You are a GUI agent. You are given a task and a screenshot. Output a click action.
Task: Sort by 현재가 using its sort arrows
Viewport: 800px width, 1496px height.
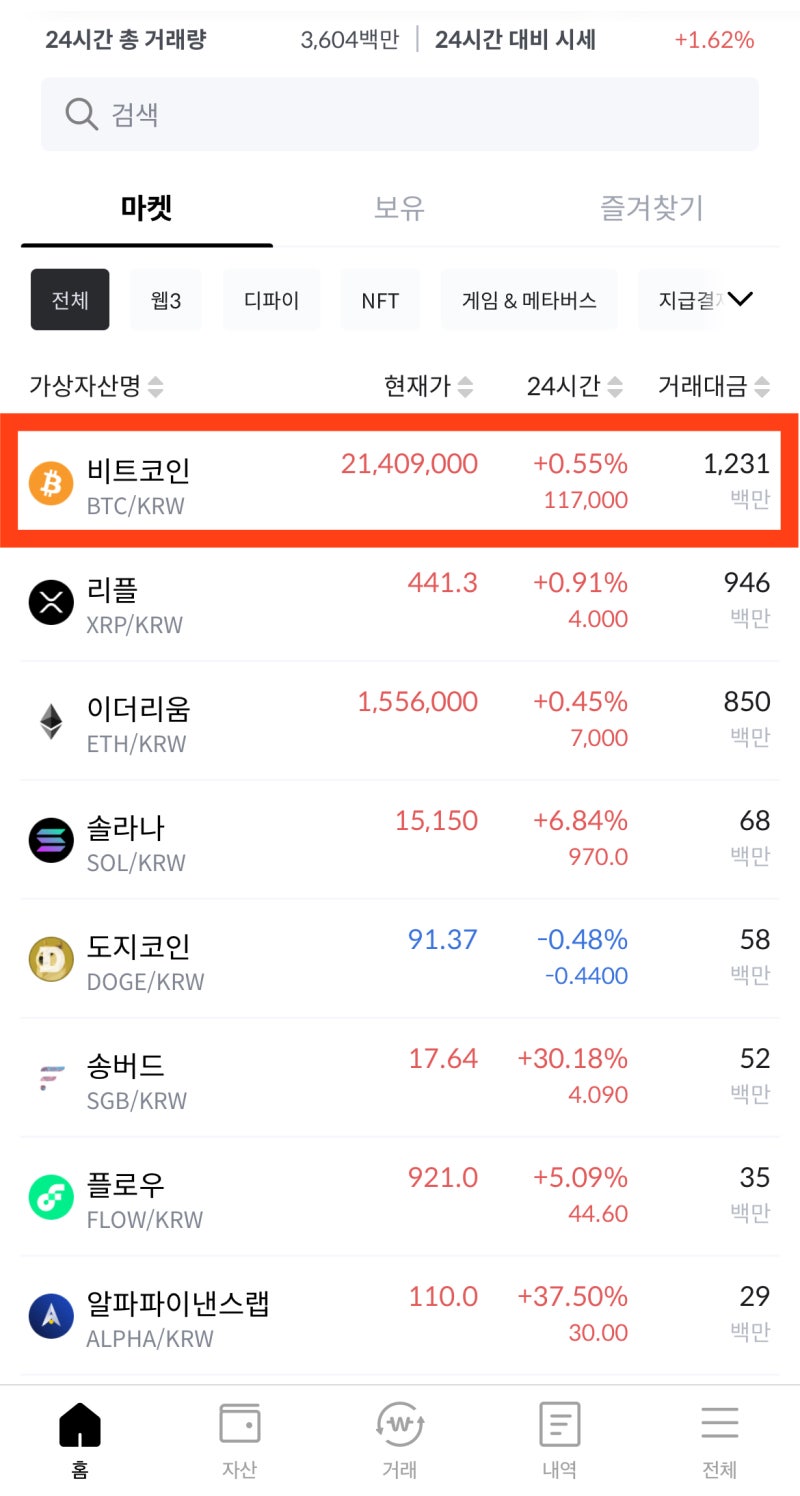pyautogui.click(x=465, y=386)
